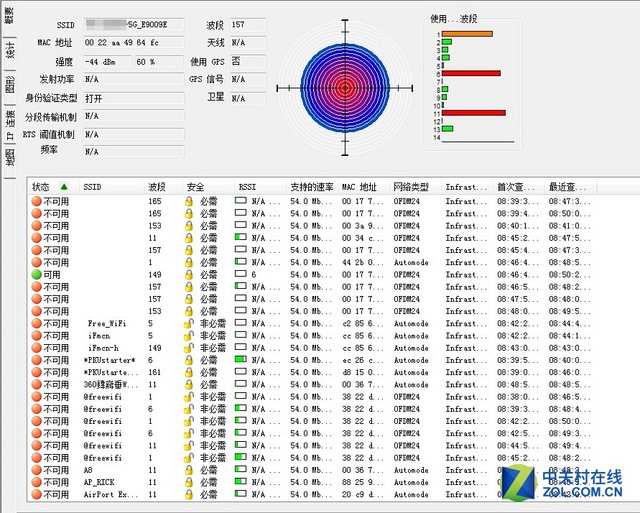Image resolution: width=640 pixels, height=513 pixels.
Task: Open the 图形 graphs tab
Action: 10,84
